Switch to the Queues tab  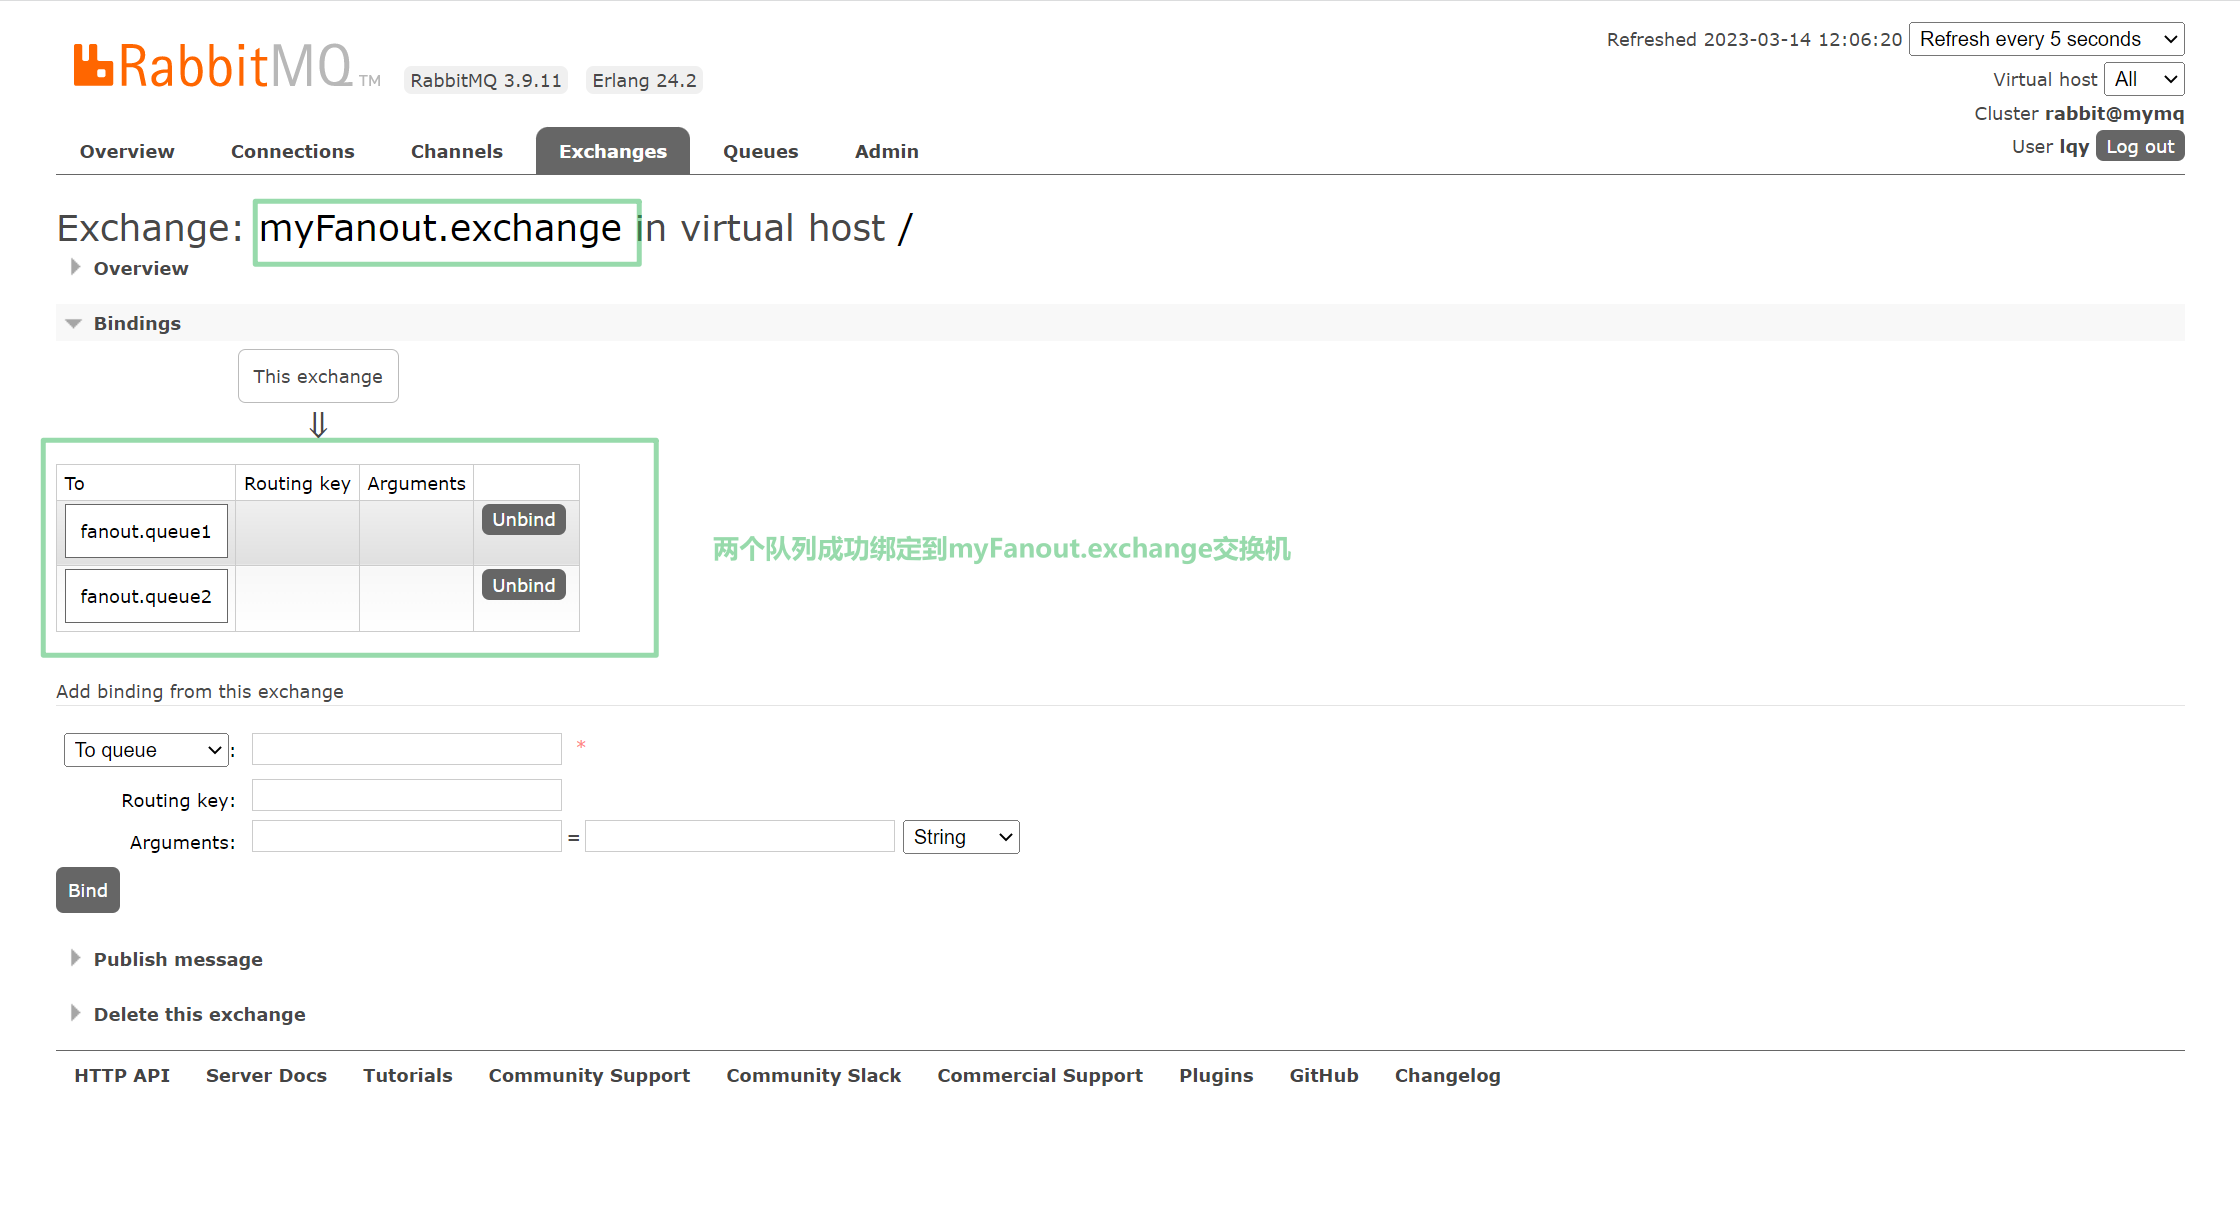[760, 151]
